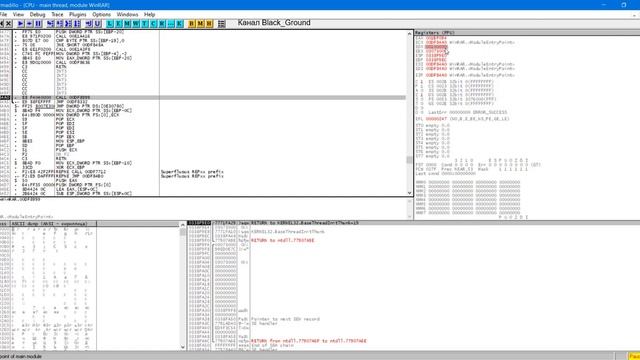Open the appearance options list icon
Image resolution: width=640 pixels, height=360 pixels.
(x=221, y=24)
